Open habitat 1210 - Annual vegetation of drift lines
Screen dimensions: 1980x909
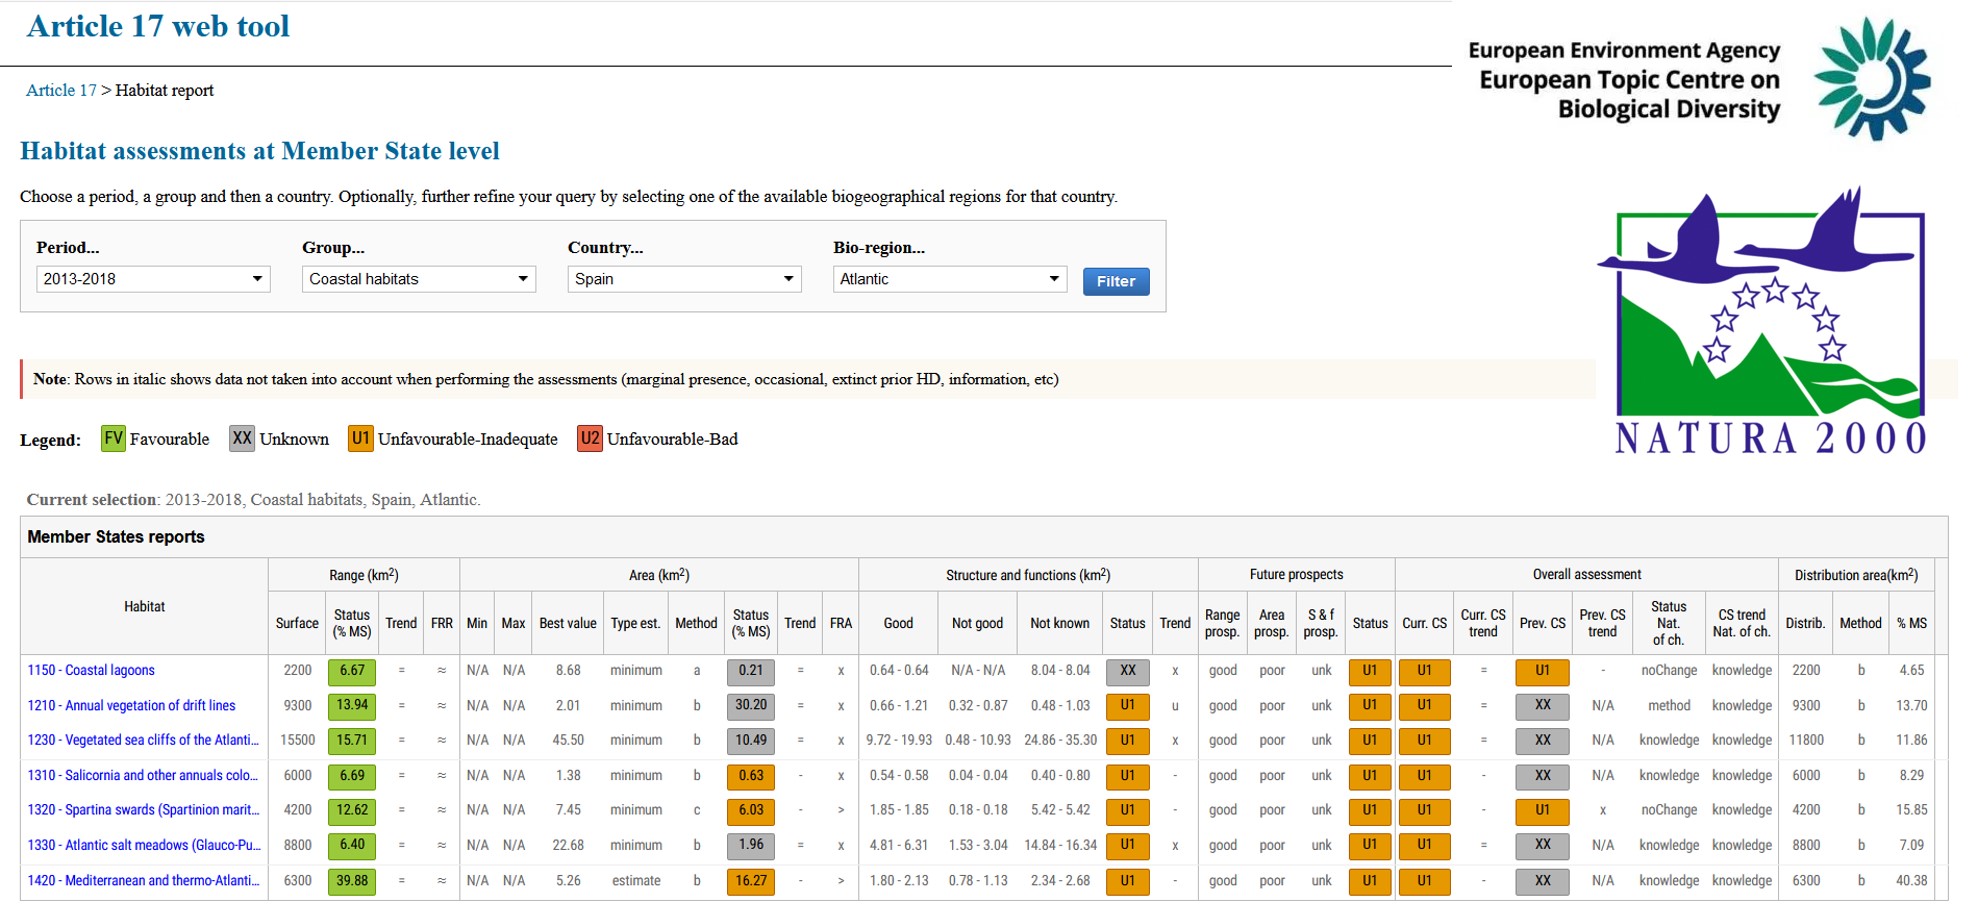pos(132,705)
